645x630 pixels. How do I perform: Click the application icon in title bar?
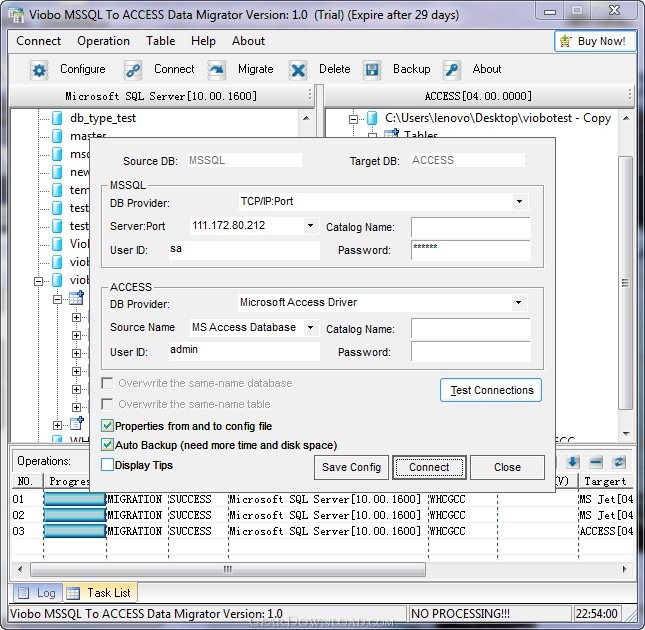[16, 15]
